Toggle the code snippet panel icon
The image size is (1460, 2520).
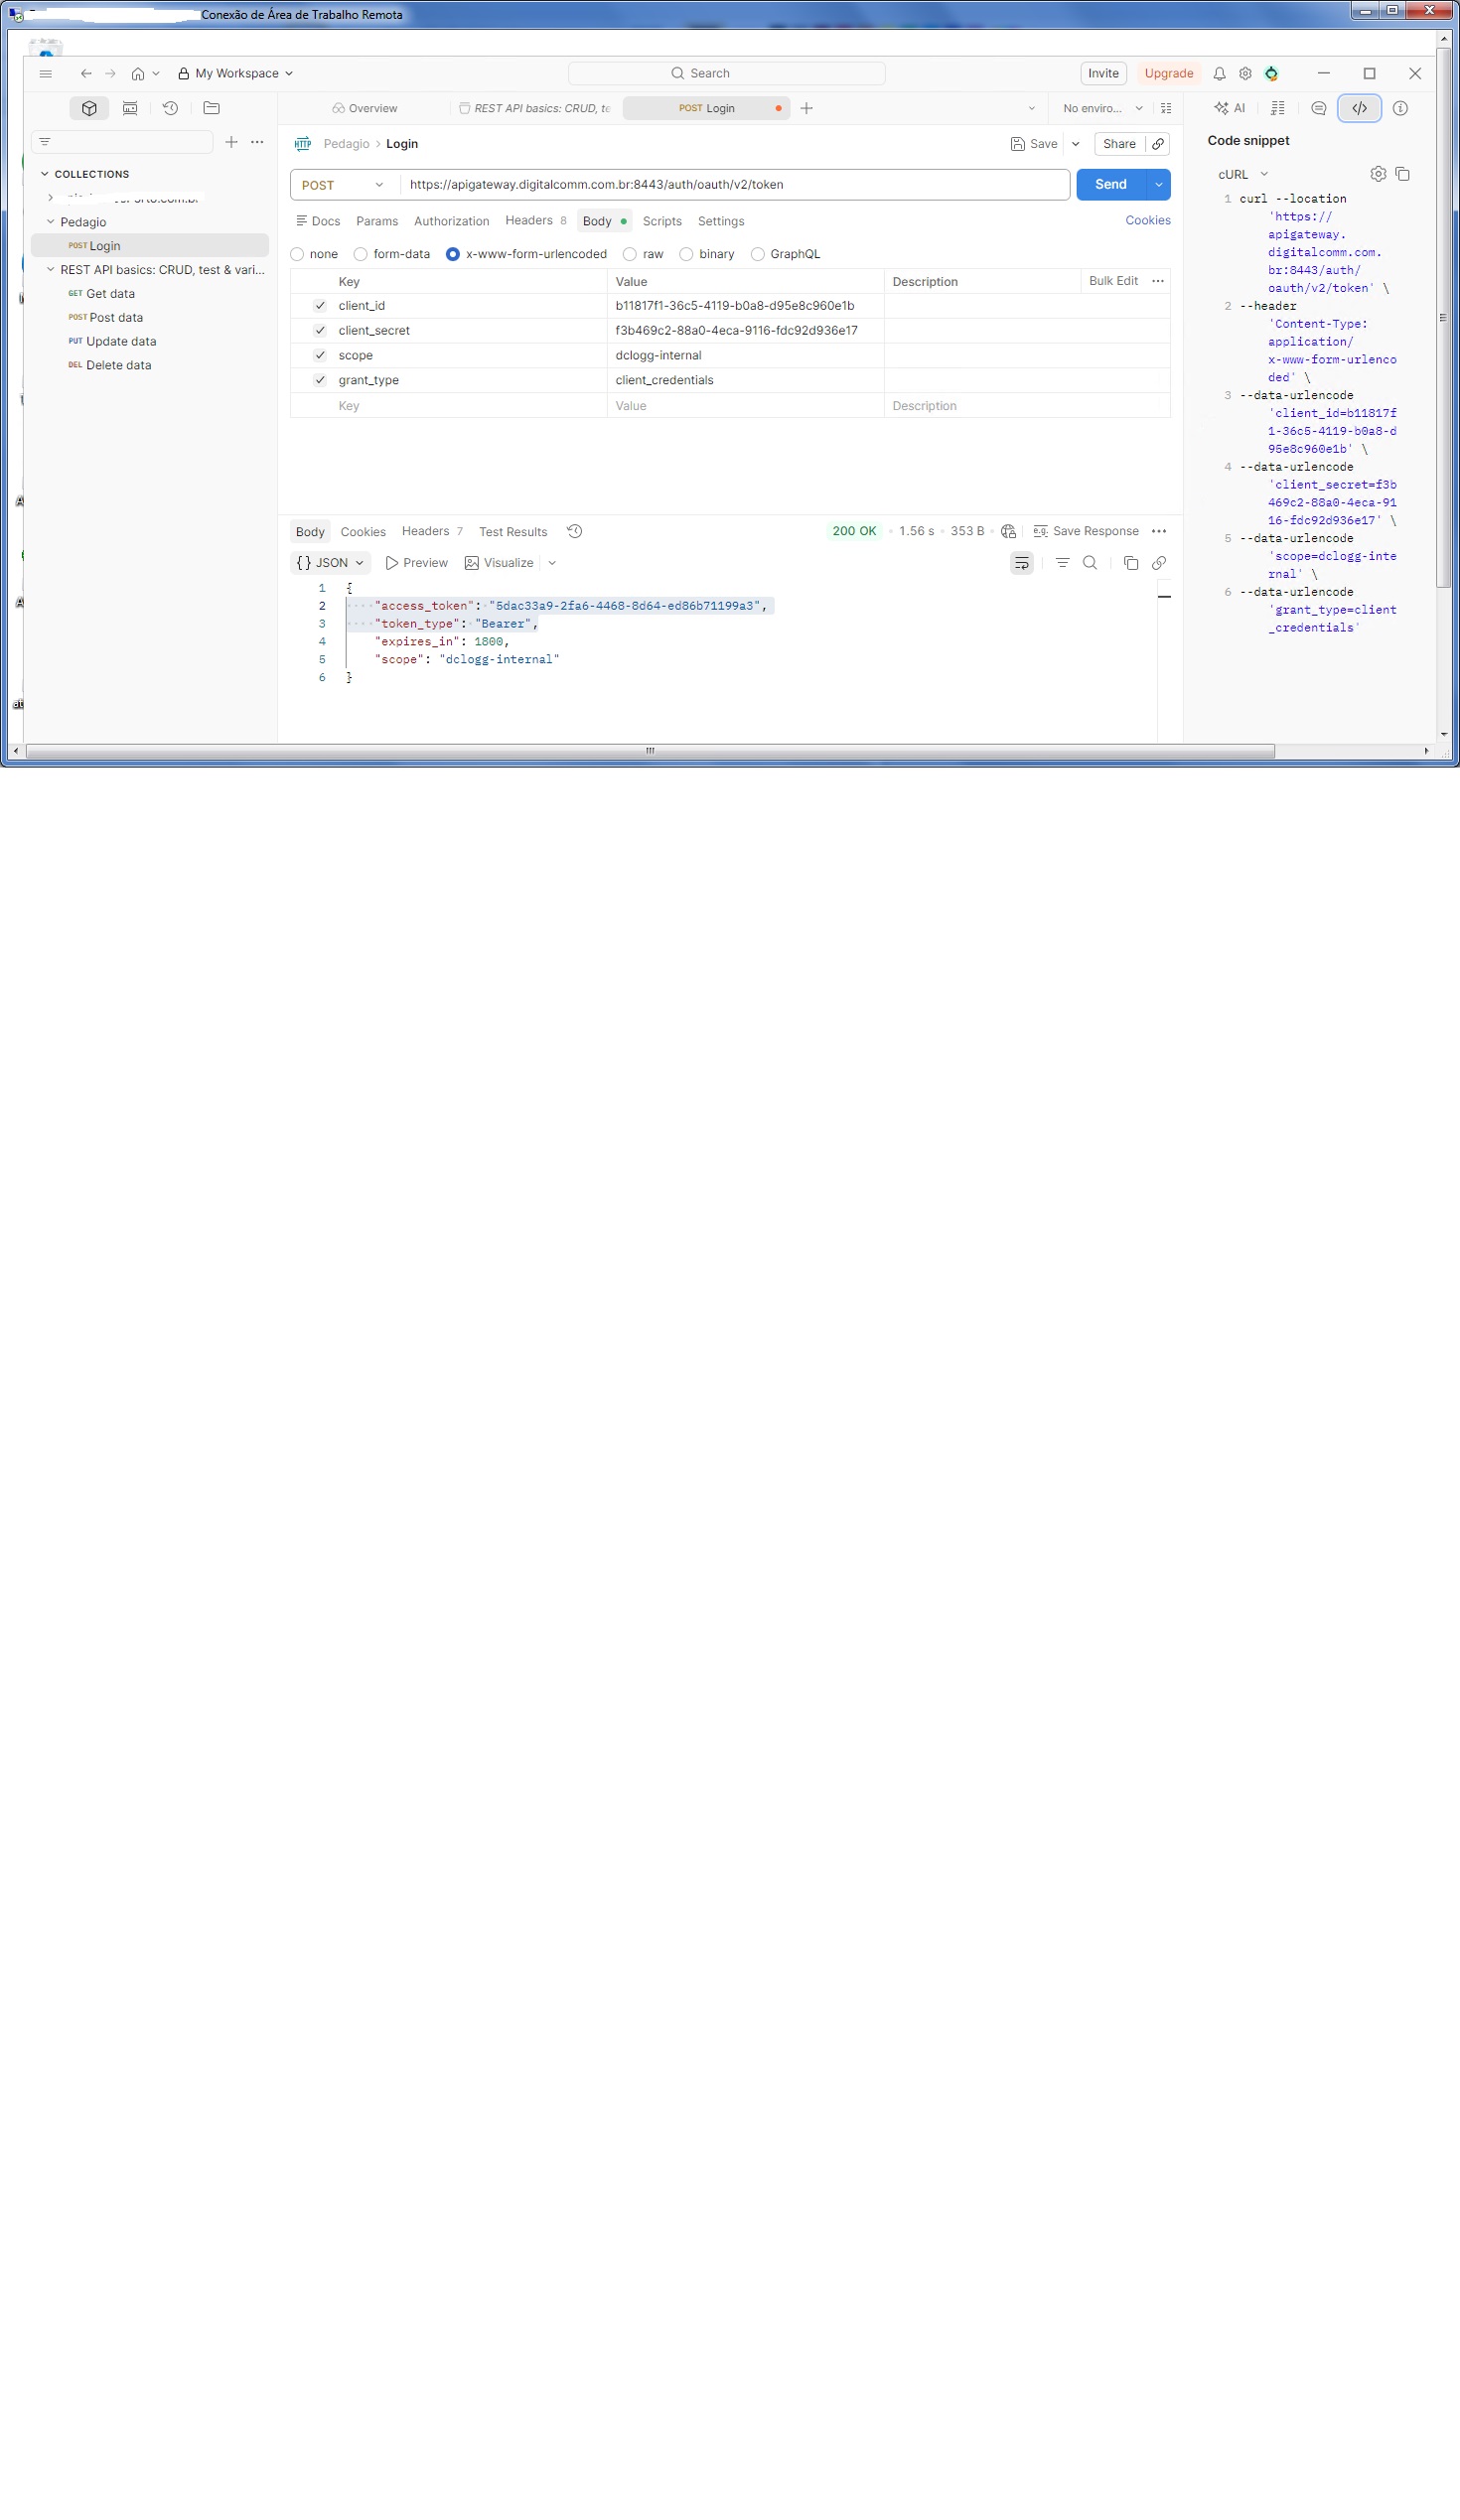(1360, 108)
